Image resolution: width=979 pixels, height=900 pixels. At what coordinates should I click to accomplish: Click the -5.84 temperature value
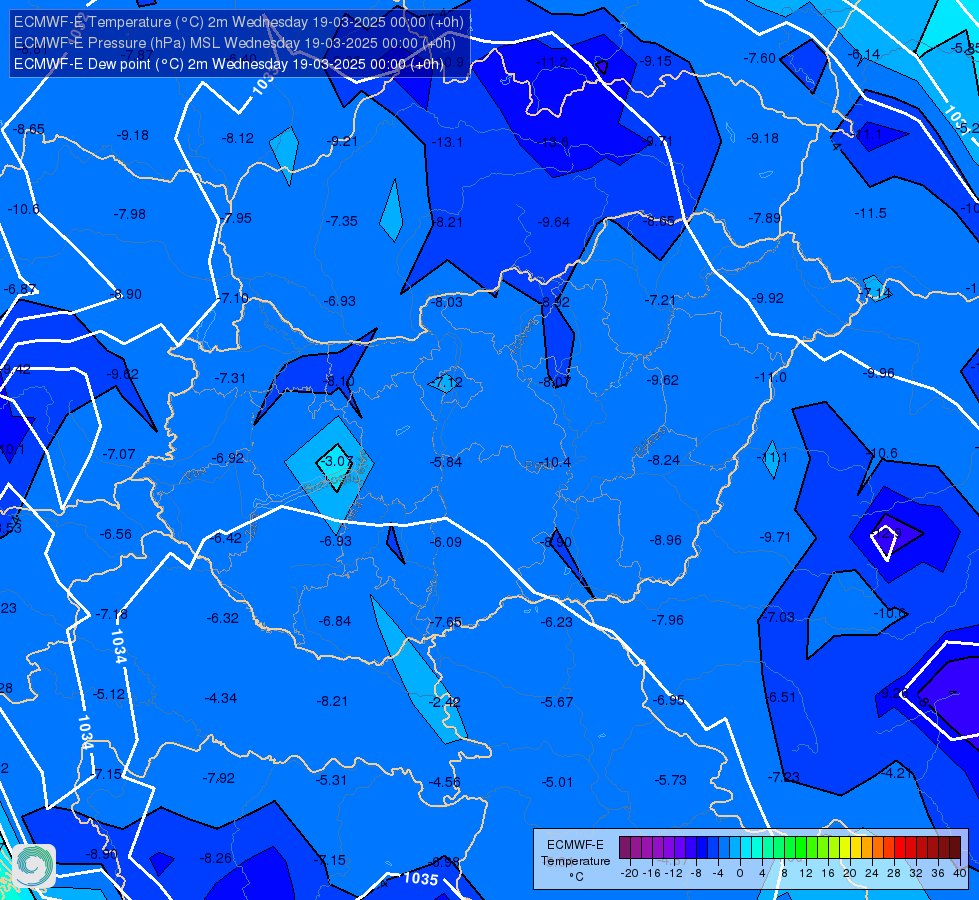click(x=446, y=462)
